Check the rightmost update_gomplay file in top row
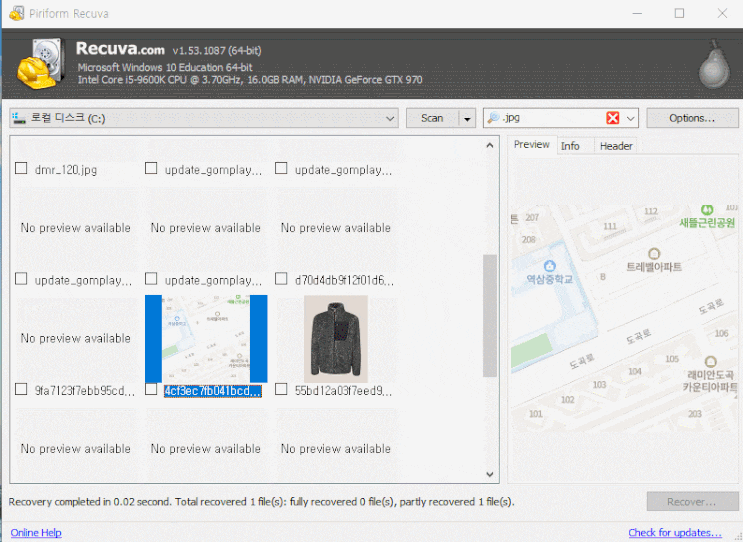The width and height of the screenshot is (743, 542). (281, 168)
